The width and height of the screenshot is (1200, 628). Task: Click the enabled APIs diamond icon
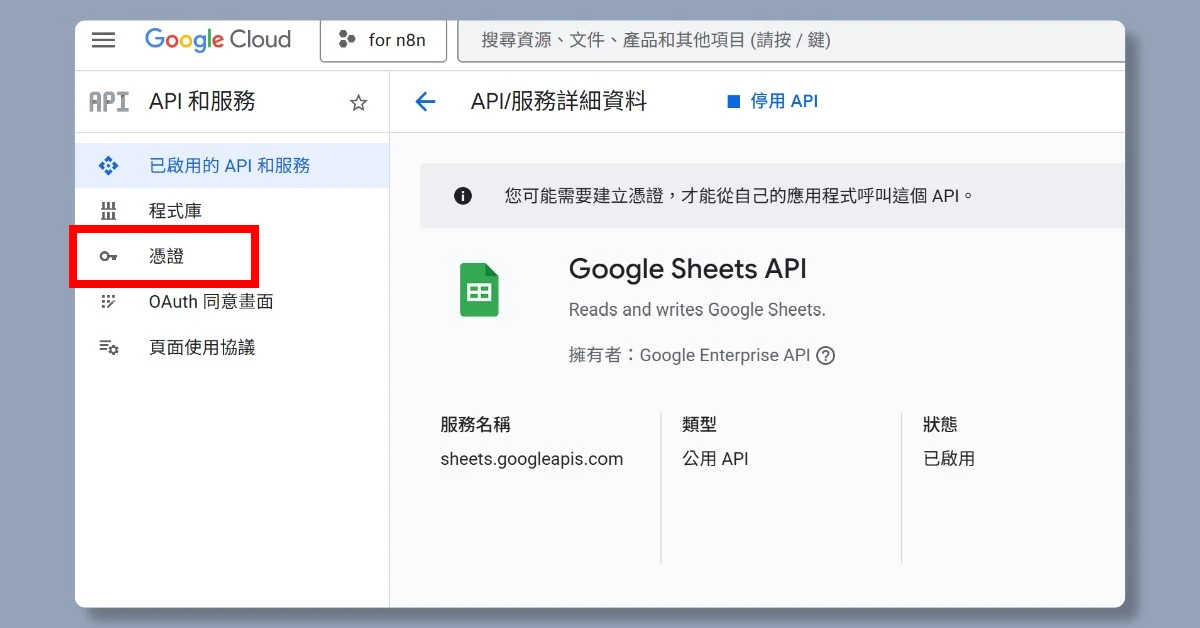coord(108,166)
